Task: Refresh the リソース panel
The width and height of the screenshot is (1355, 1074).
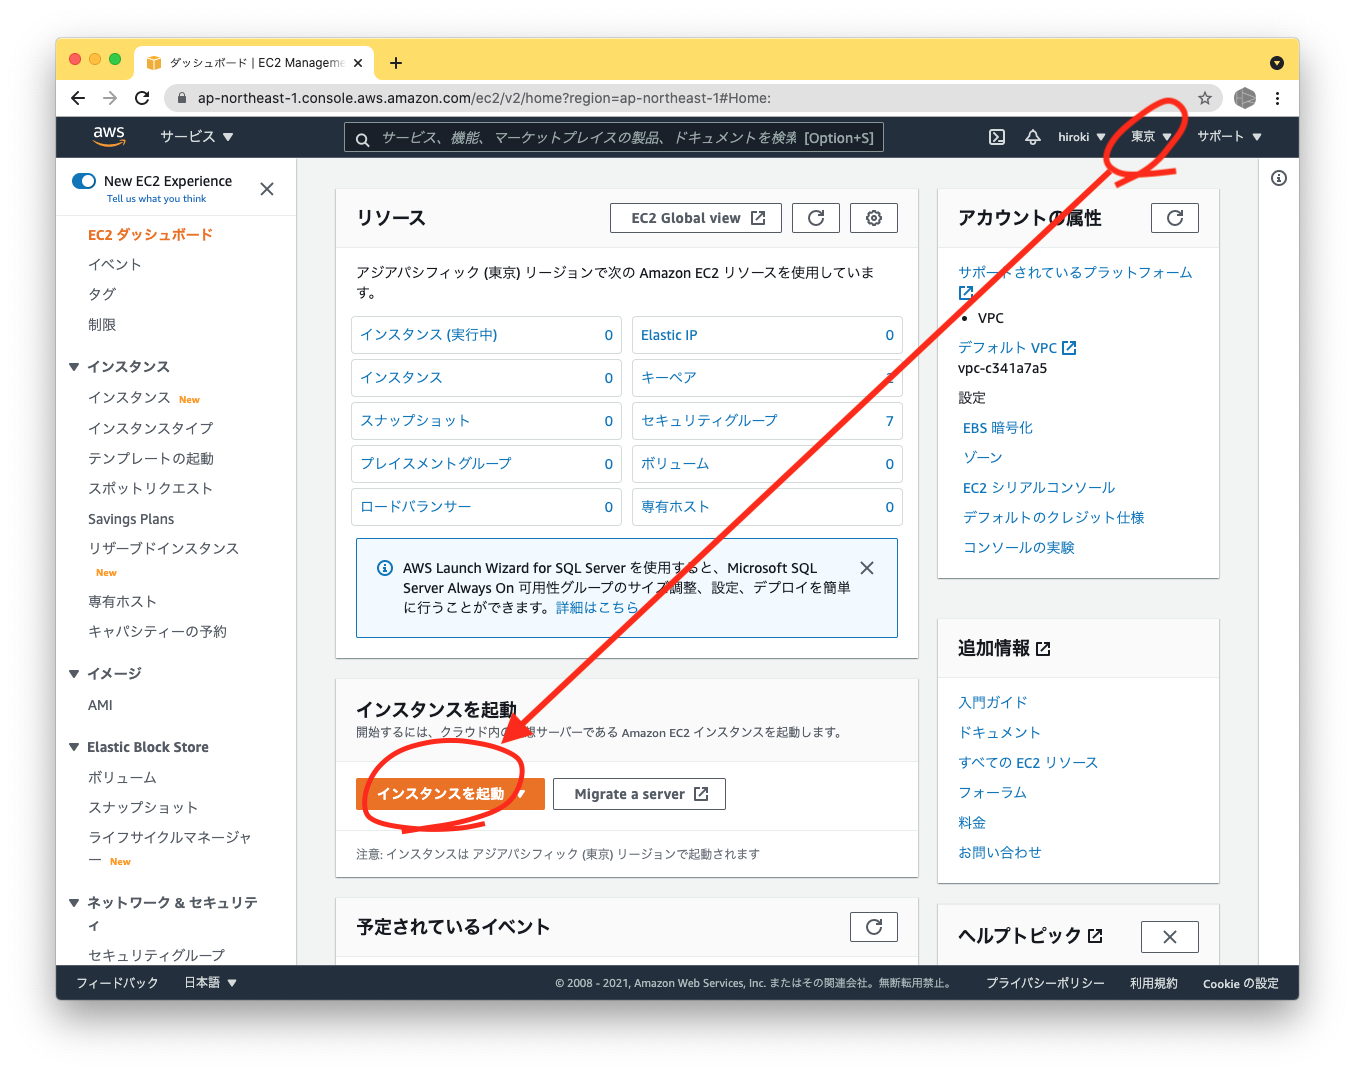Action: pos(816,218)
